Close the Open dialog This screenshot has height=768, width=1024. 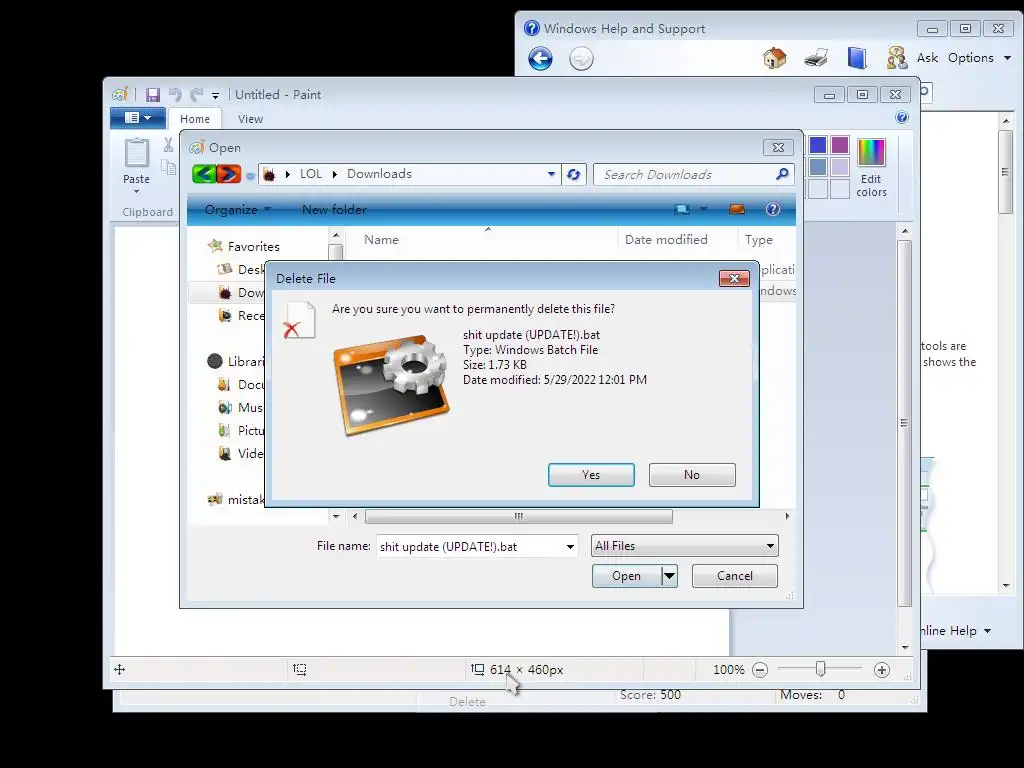[778, 148]
